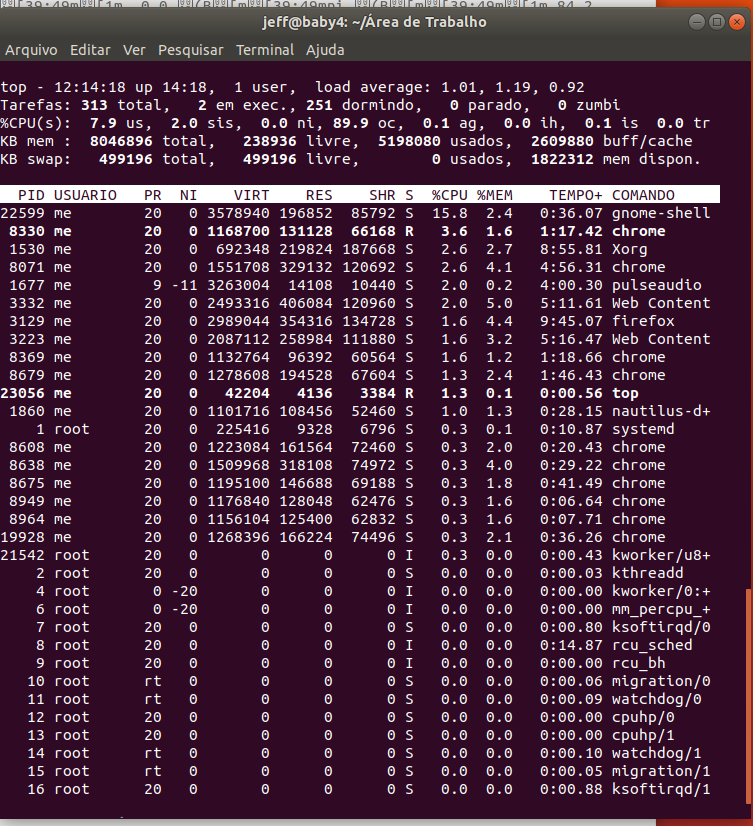Select PID 8949 chrome process
This screenshot has width=753, height=826.
pyautogui.click(x=26, y=500)
